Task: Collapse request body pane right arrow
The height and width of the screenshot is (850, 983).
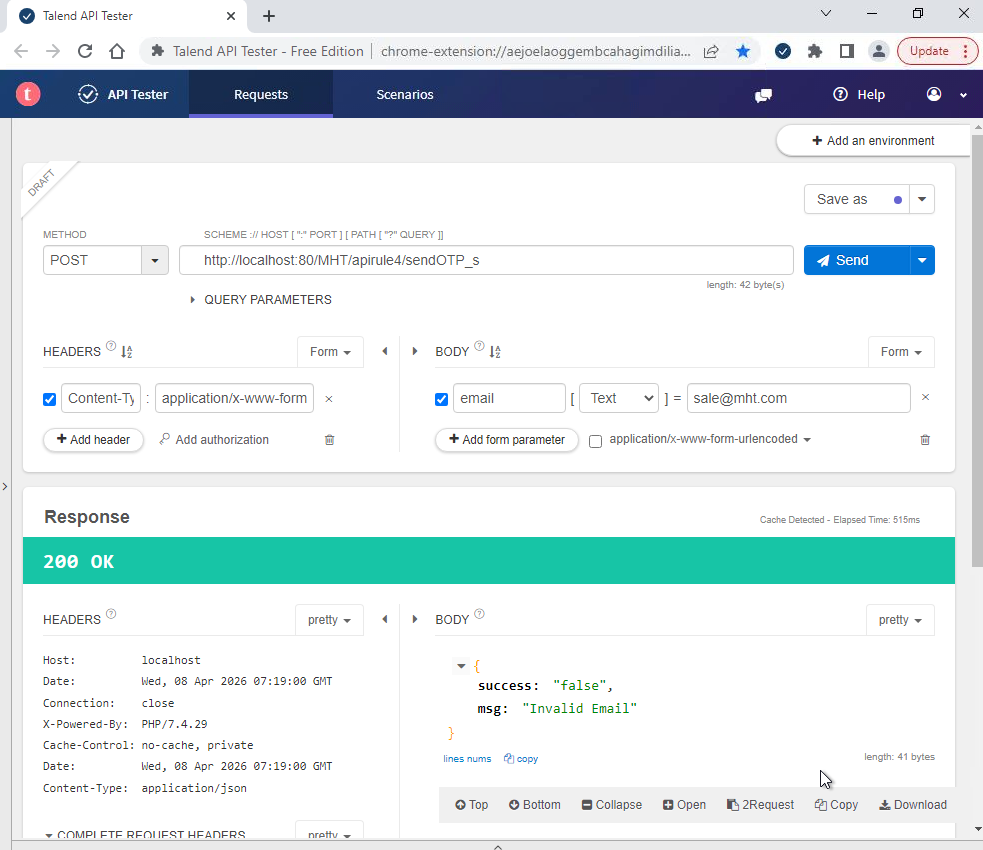Action: coord(414,351)
